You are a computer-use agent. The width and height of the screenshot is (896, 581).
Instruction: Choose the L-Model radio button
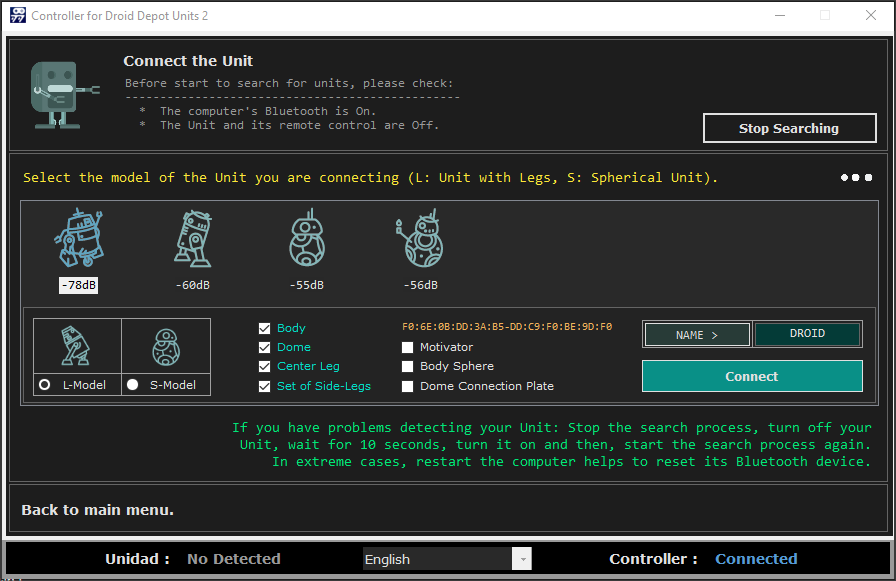pos(45,385)
